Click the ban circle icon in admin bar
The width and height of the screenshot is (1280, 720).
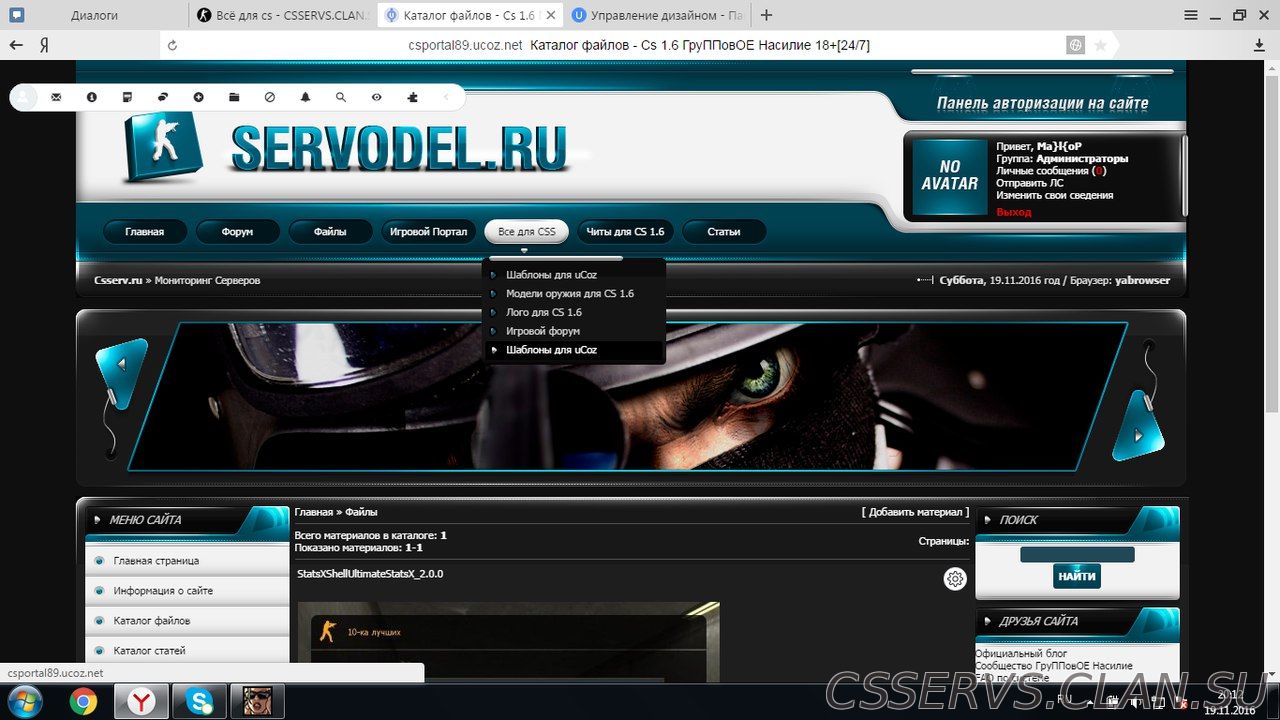[269, 97]
